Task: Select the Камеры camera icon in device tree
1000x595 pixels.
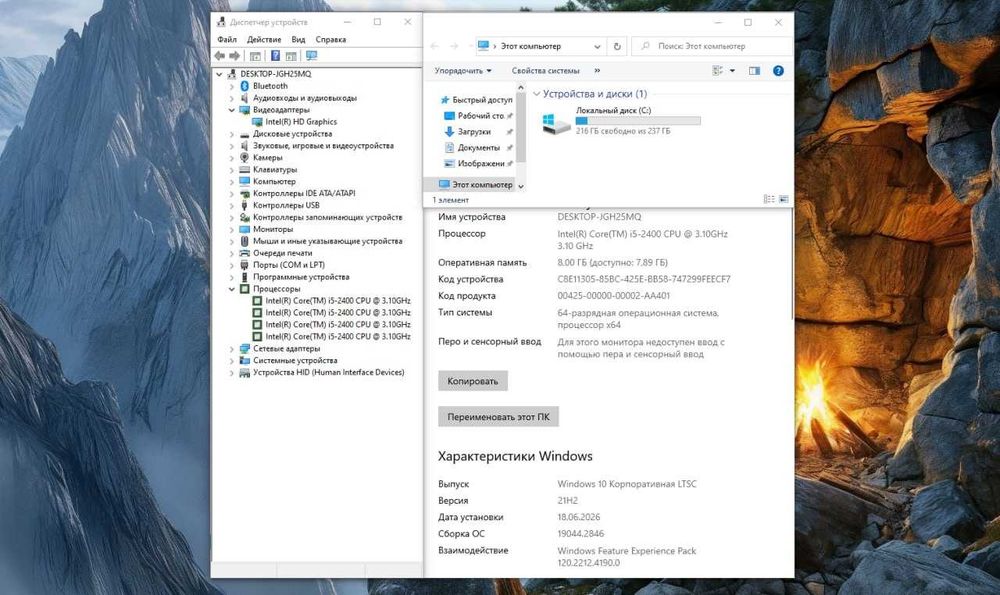Action: (x=244, y=158)
